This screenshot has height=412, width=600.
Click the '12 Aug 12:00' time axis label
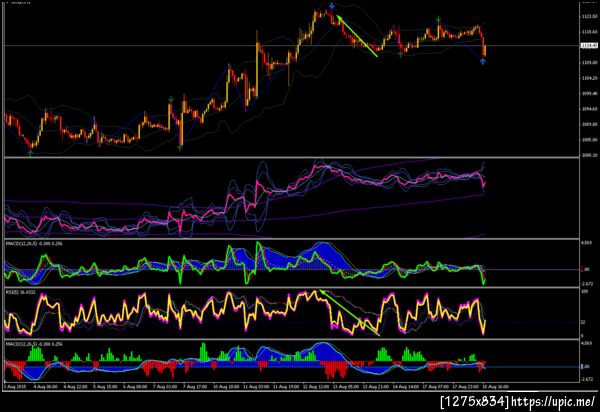[316, 387]
